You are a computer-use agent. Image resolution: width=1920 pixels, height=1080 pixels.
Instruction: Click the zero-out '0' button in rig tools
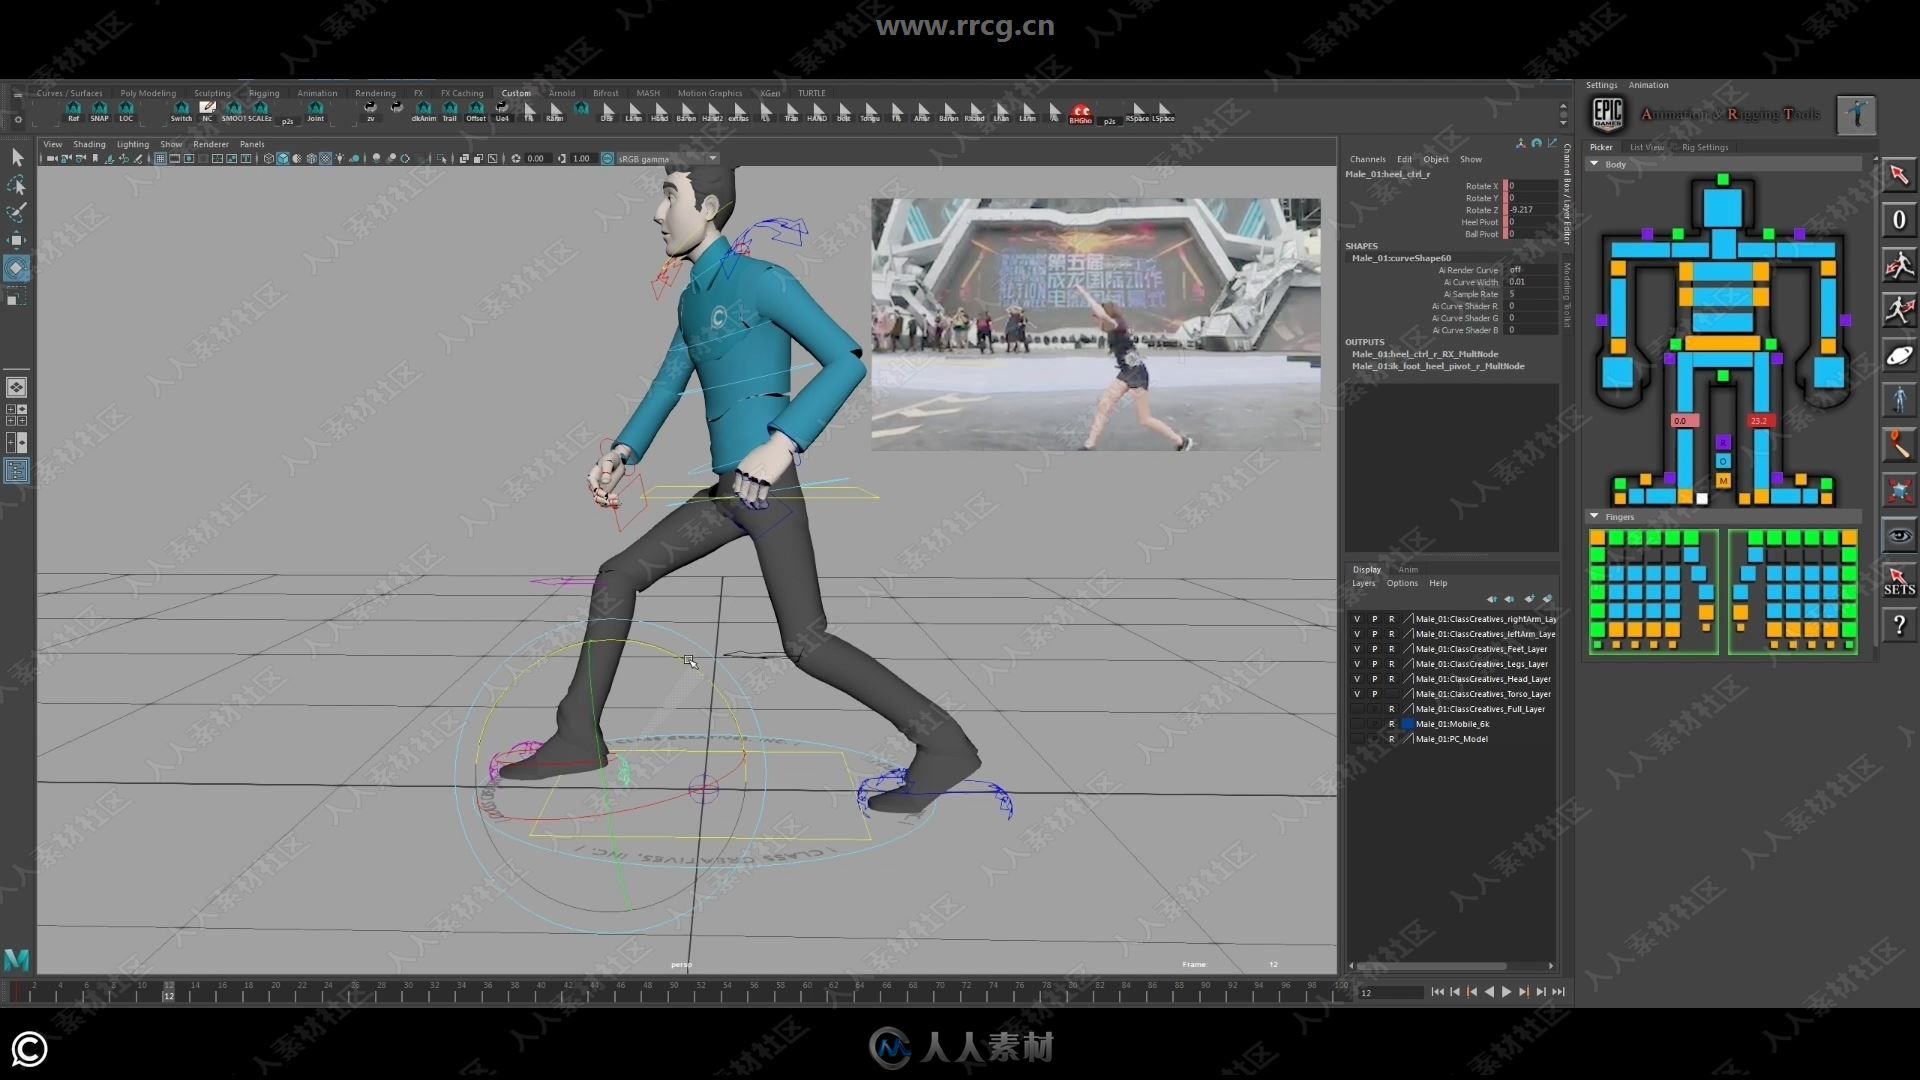pyautogui.click(x=1899, y=220)
